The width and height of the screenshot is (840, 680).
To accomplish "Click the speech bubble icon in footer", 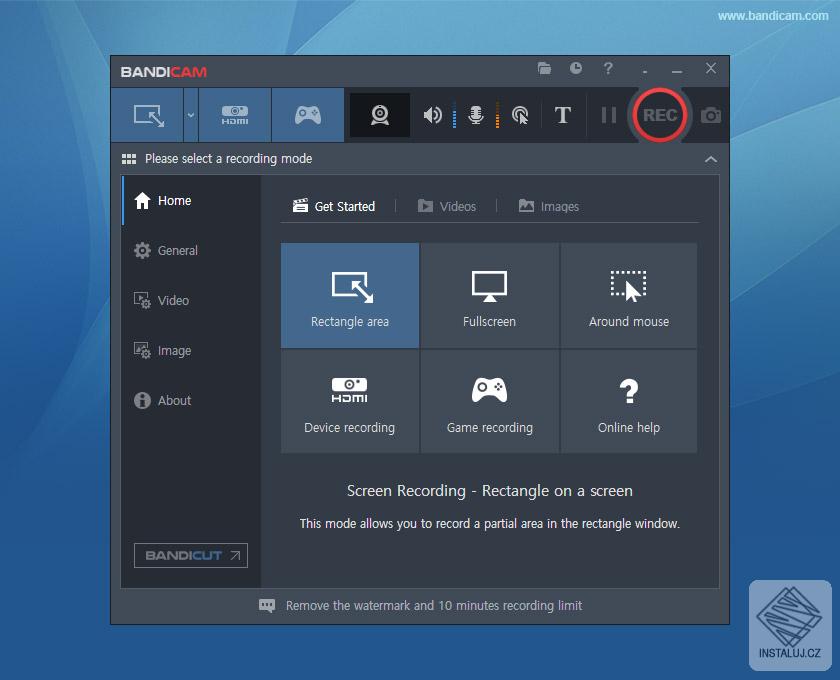I will pyautogui.click(x=267, y=606).
